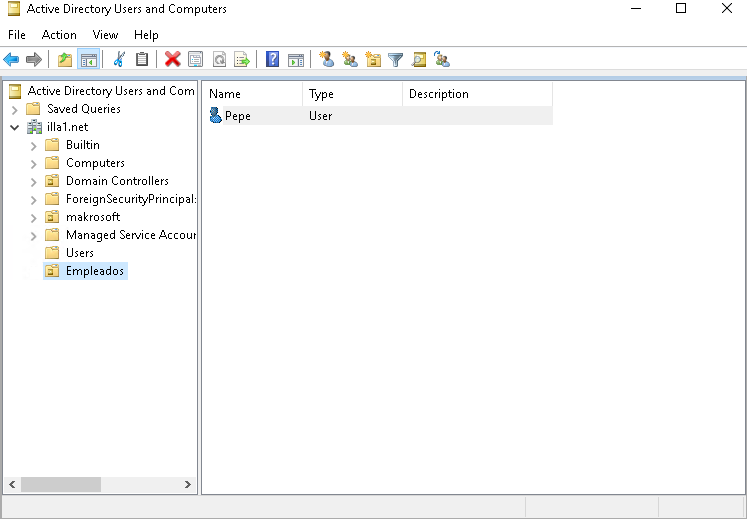Click the Saved Queries folder icon
The height and width of the screenshot is (519, 747).
(x=33, y=109)
